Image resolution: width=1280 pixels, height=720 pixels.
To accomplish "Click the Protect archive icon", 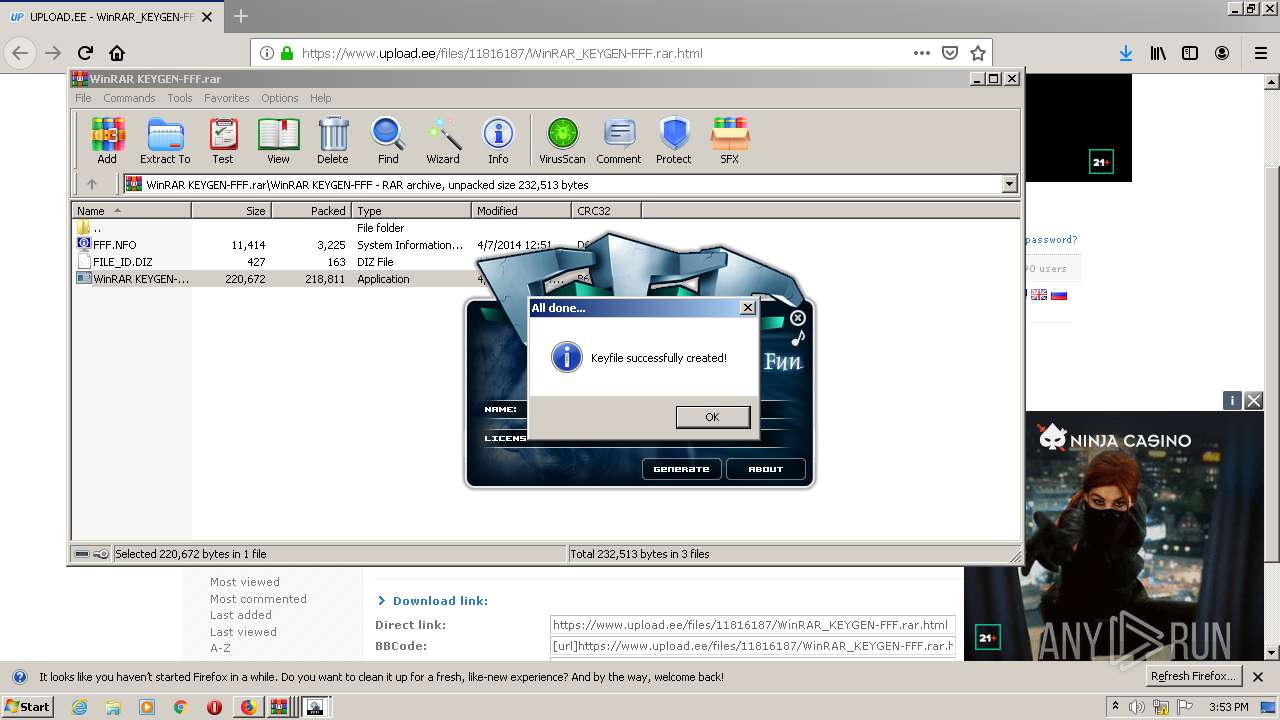I will 674,140.
